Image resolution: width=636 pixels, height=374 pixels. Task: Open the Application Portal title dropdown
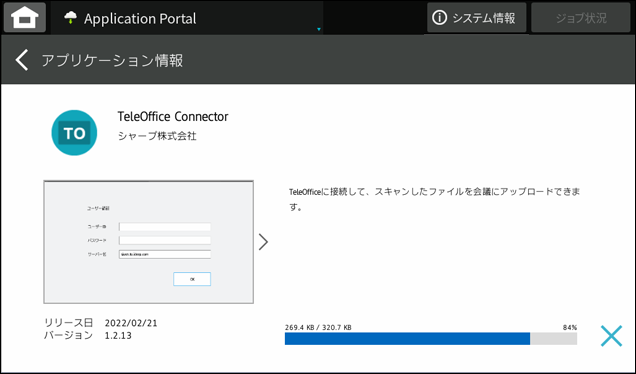point(187,18)
